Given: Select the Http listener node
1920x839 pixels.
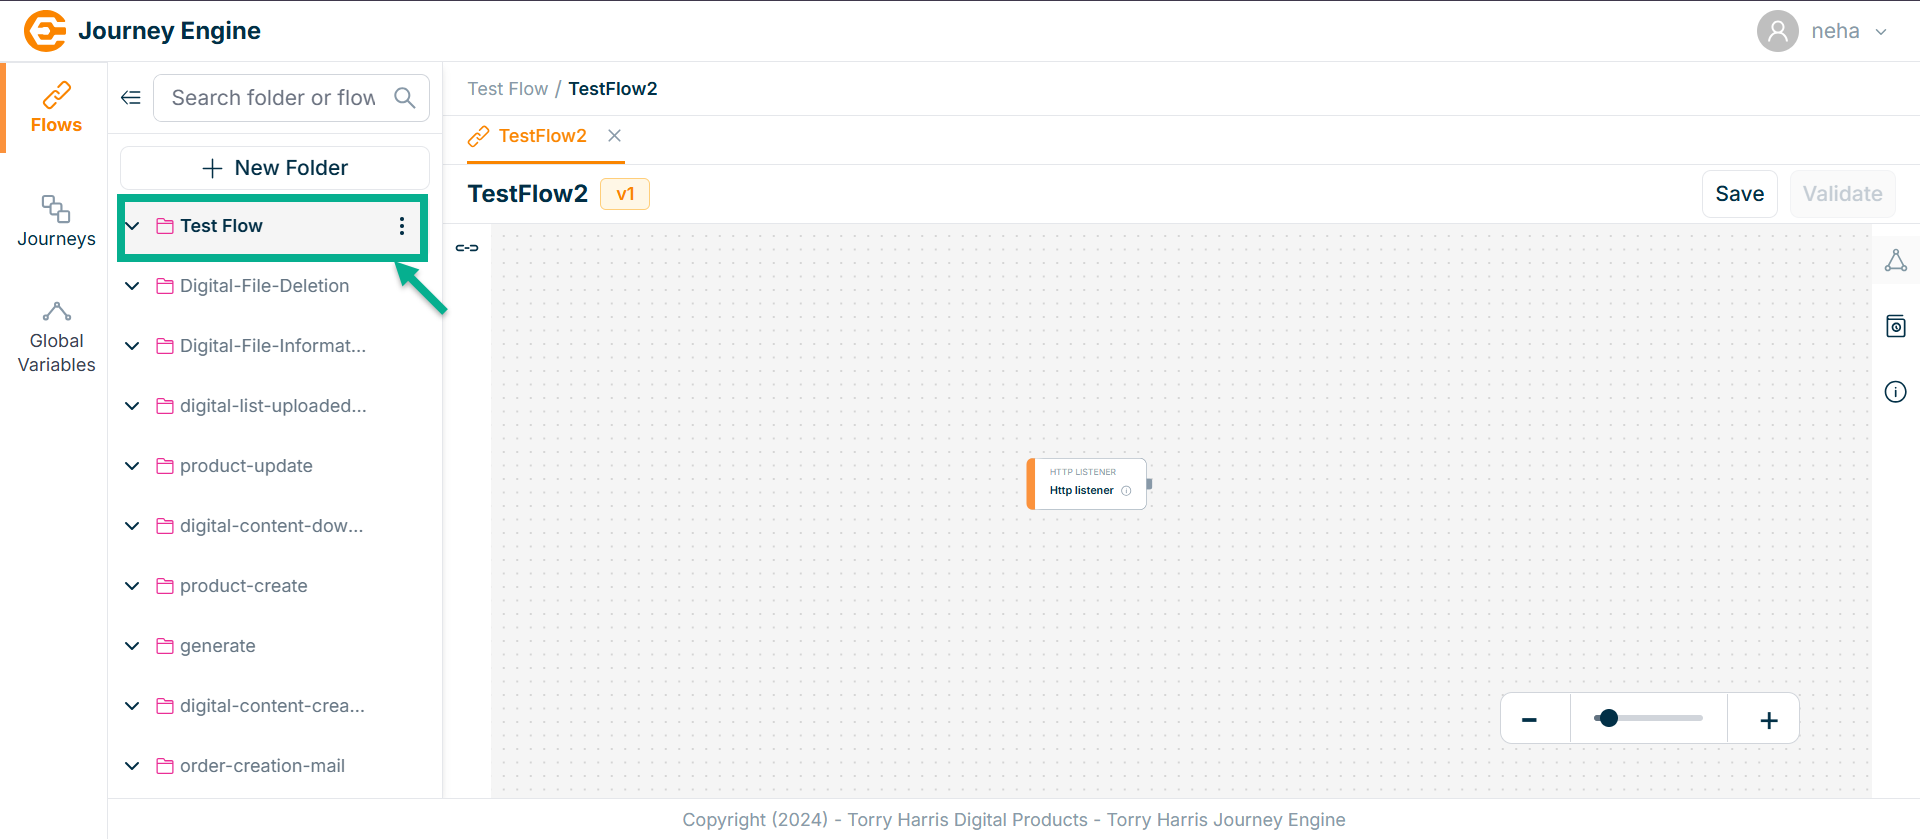Looking at the screenshot, I should [x=1086, y=484].
